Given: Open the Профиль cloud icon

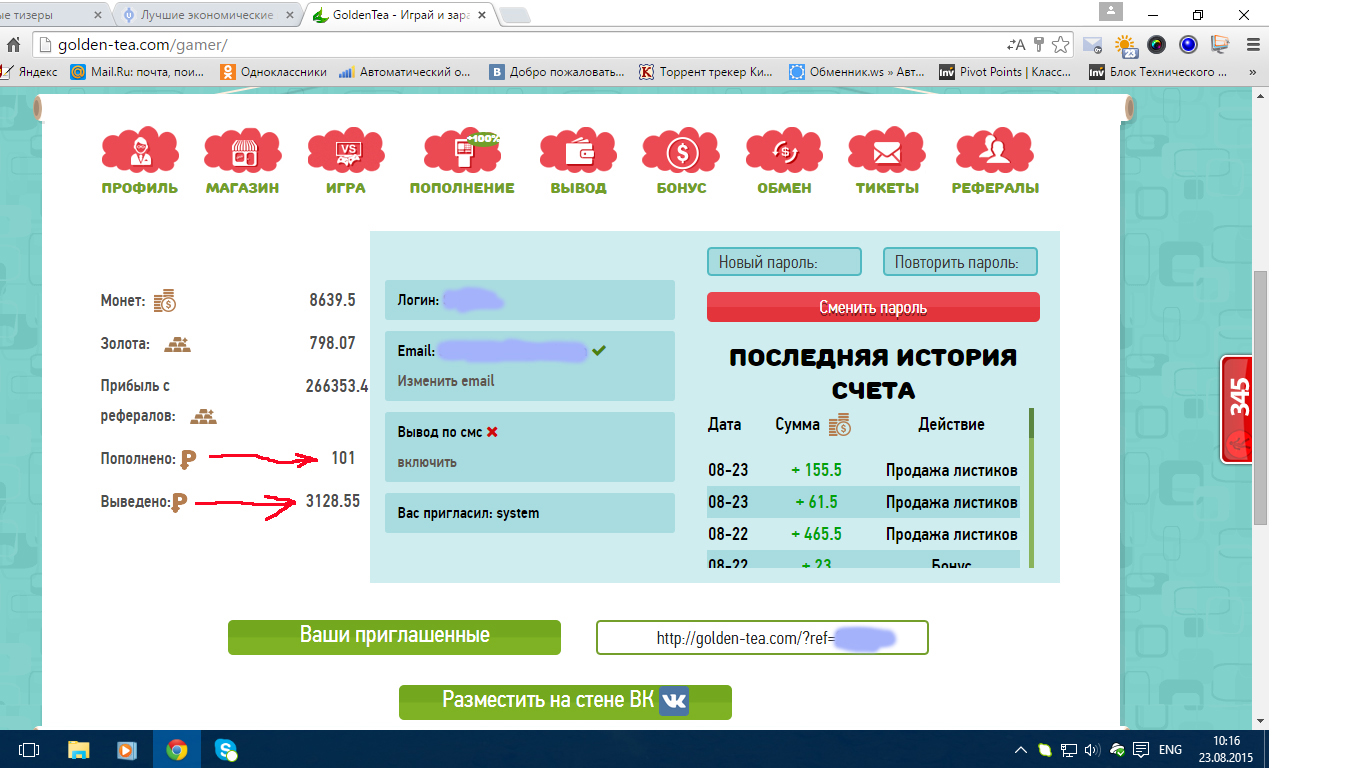Looking at the screenshot, I should coord(140,151).
